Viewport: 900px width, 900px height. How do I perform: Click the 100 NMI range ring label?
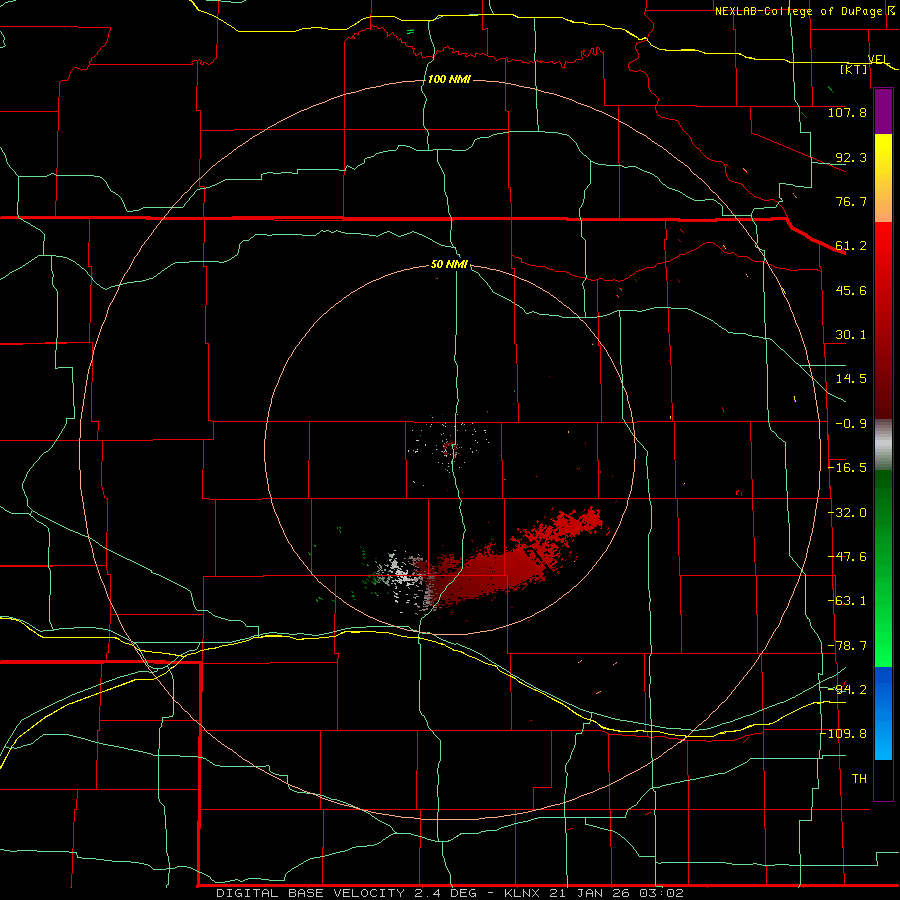coord(449,79)
